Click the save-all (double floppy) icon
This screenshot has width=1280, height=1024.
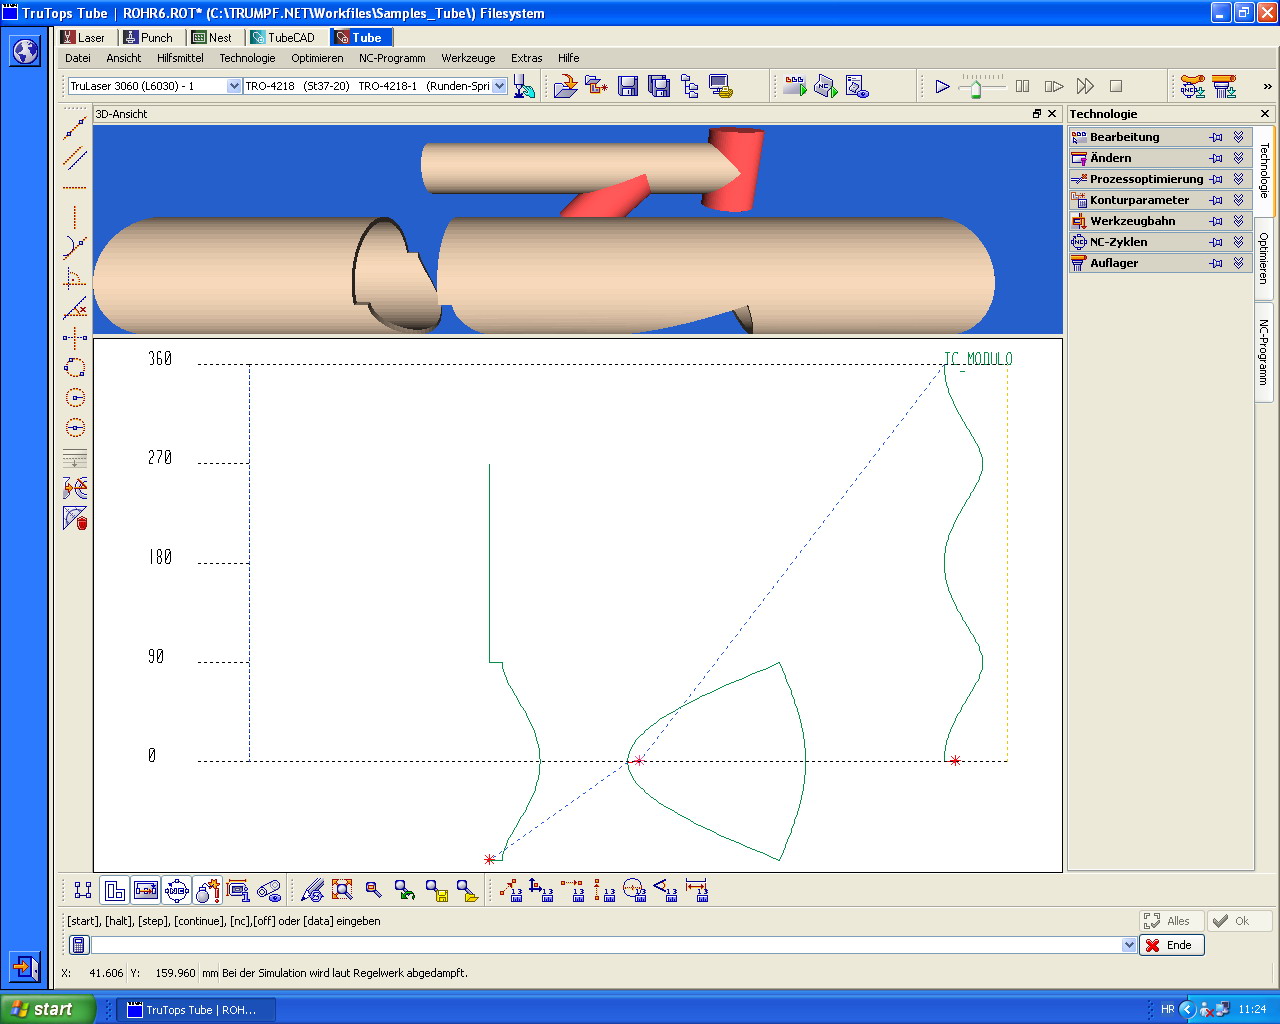659,86
